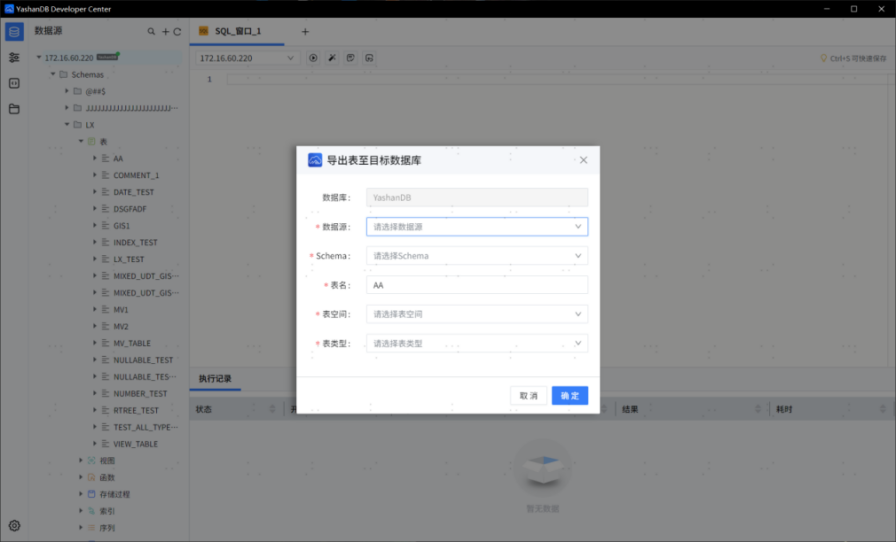The image size is (896, 542).
Task: Run SQL with the execute icon
Action: coord(313,58)
